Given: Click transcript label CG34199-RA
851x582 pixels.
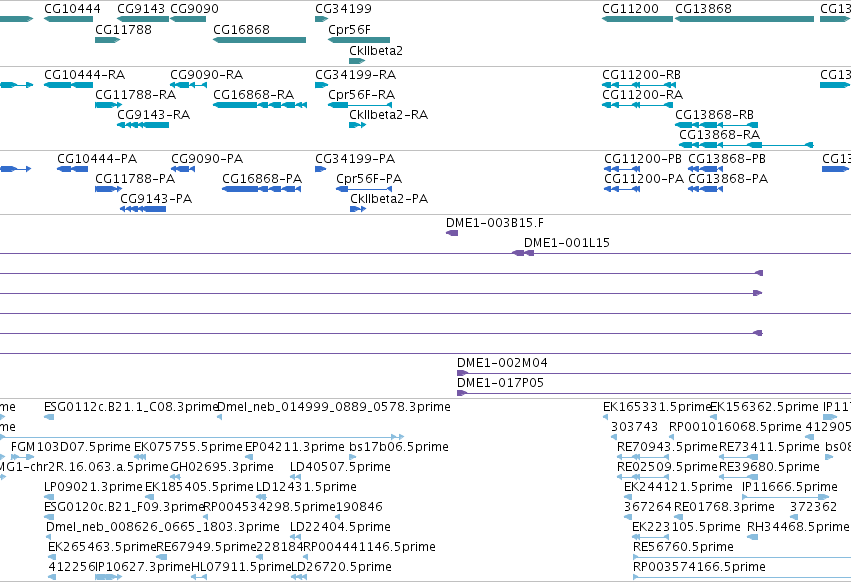Looking at the screenshot, I should (355, 74).
